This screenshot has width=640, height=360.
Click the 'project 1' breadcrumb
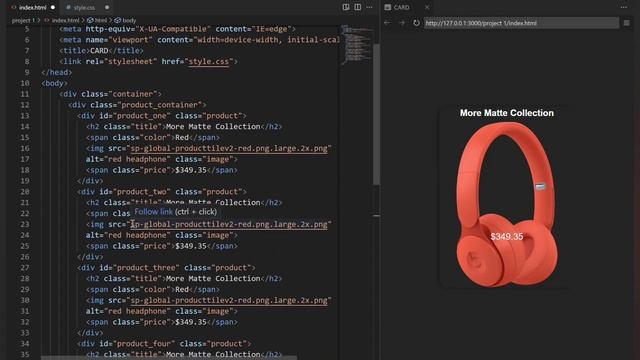(x=23, y=20)
